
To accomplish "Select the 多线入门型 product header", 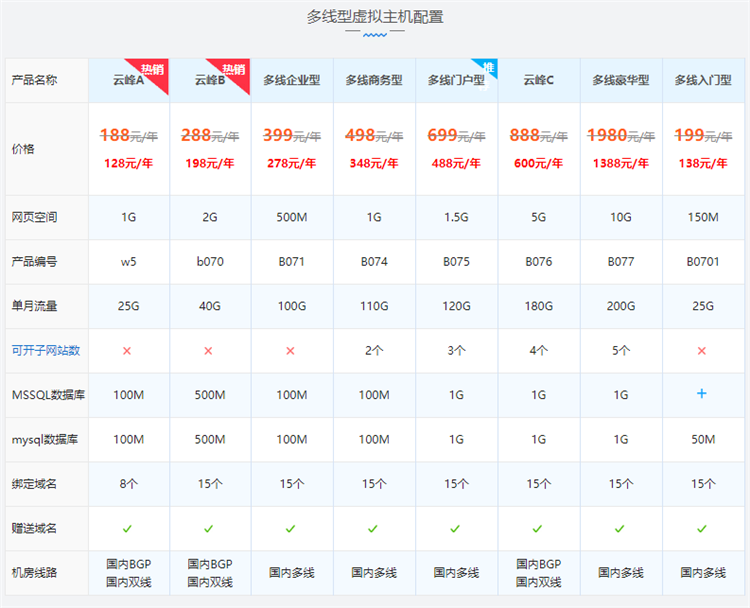I will click(702, 81).
